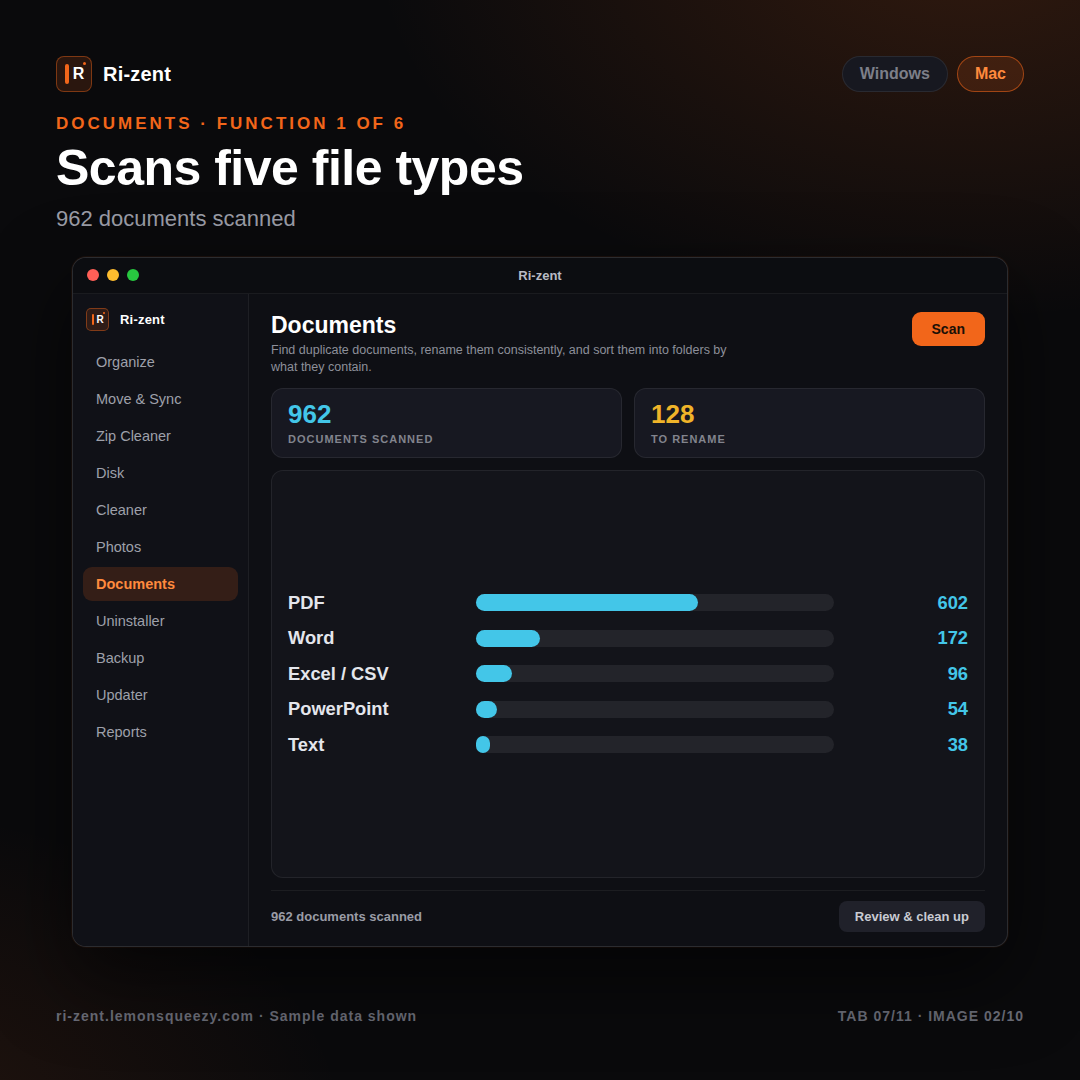The image size is (1080, 1080).
Task: Click the Ri-zent window title text
Action: [x=540, y=276]
